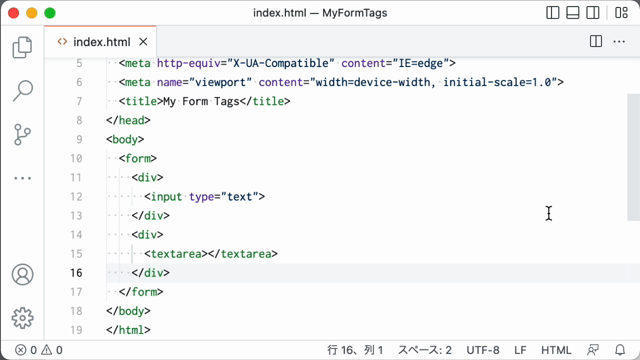Toggle the bottom panel visibility
This screenshot has width=640, height=360.
(x=573, y=13)
